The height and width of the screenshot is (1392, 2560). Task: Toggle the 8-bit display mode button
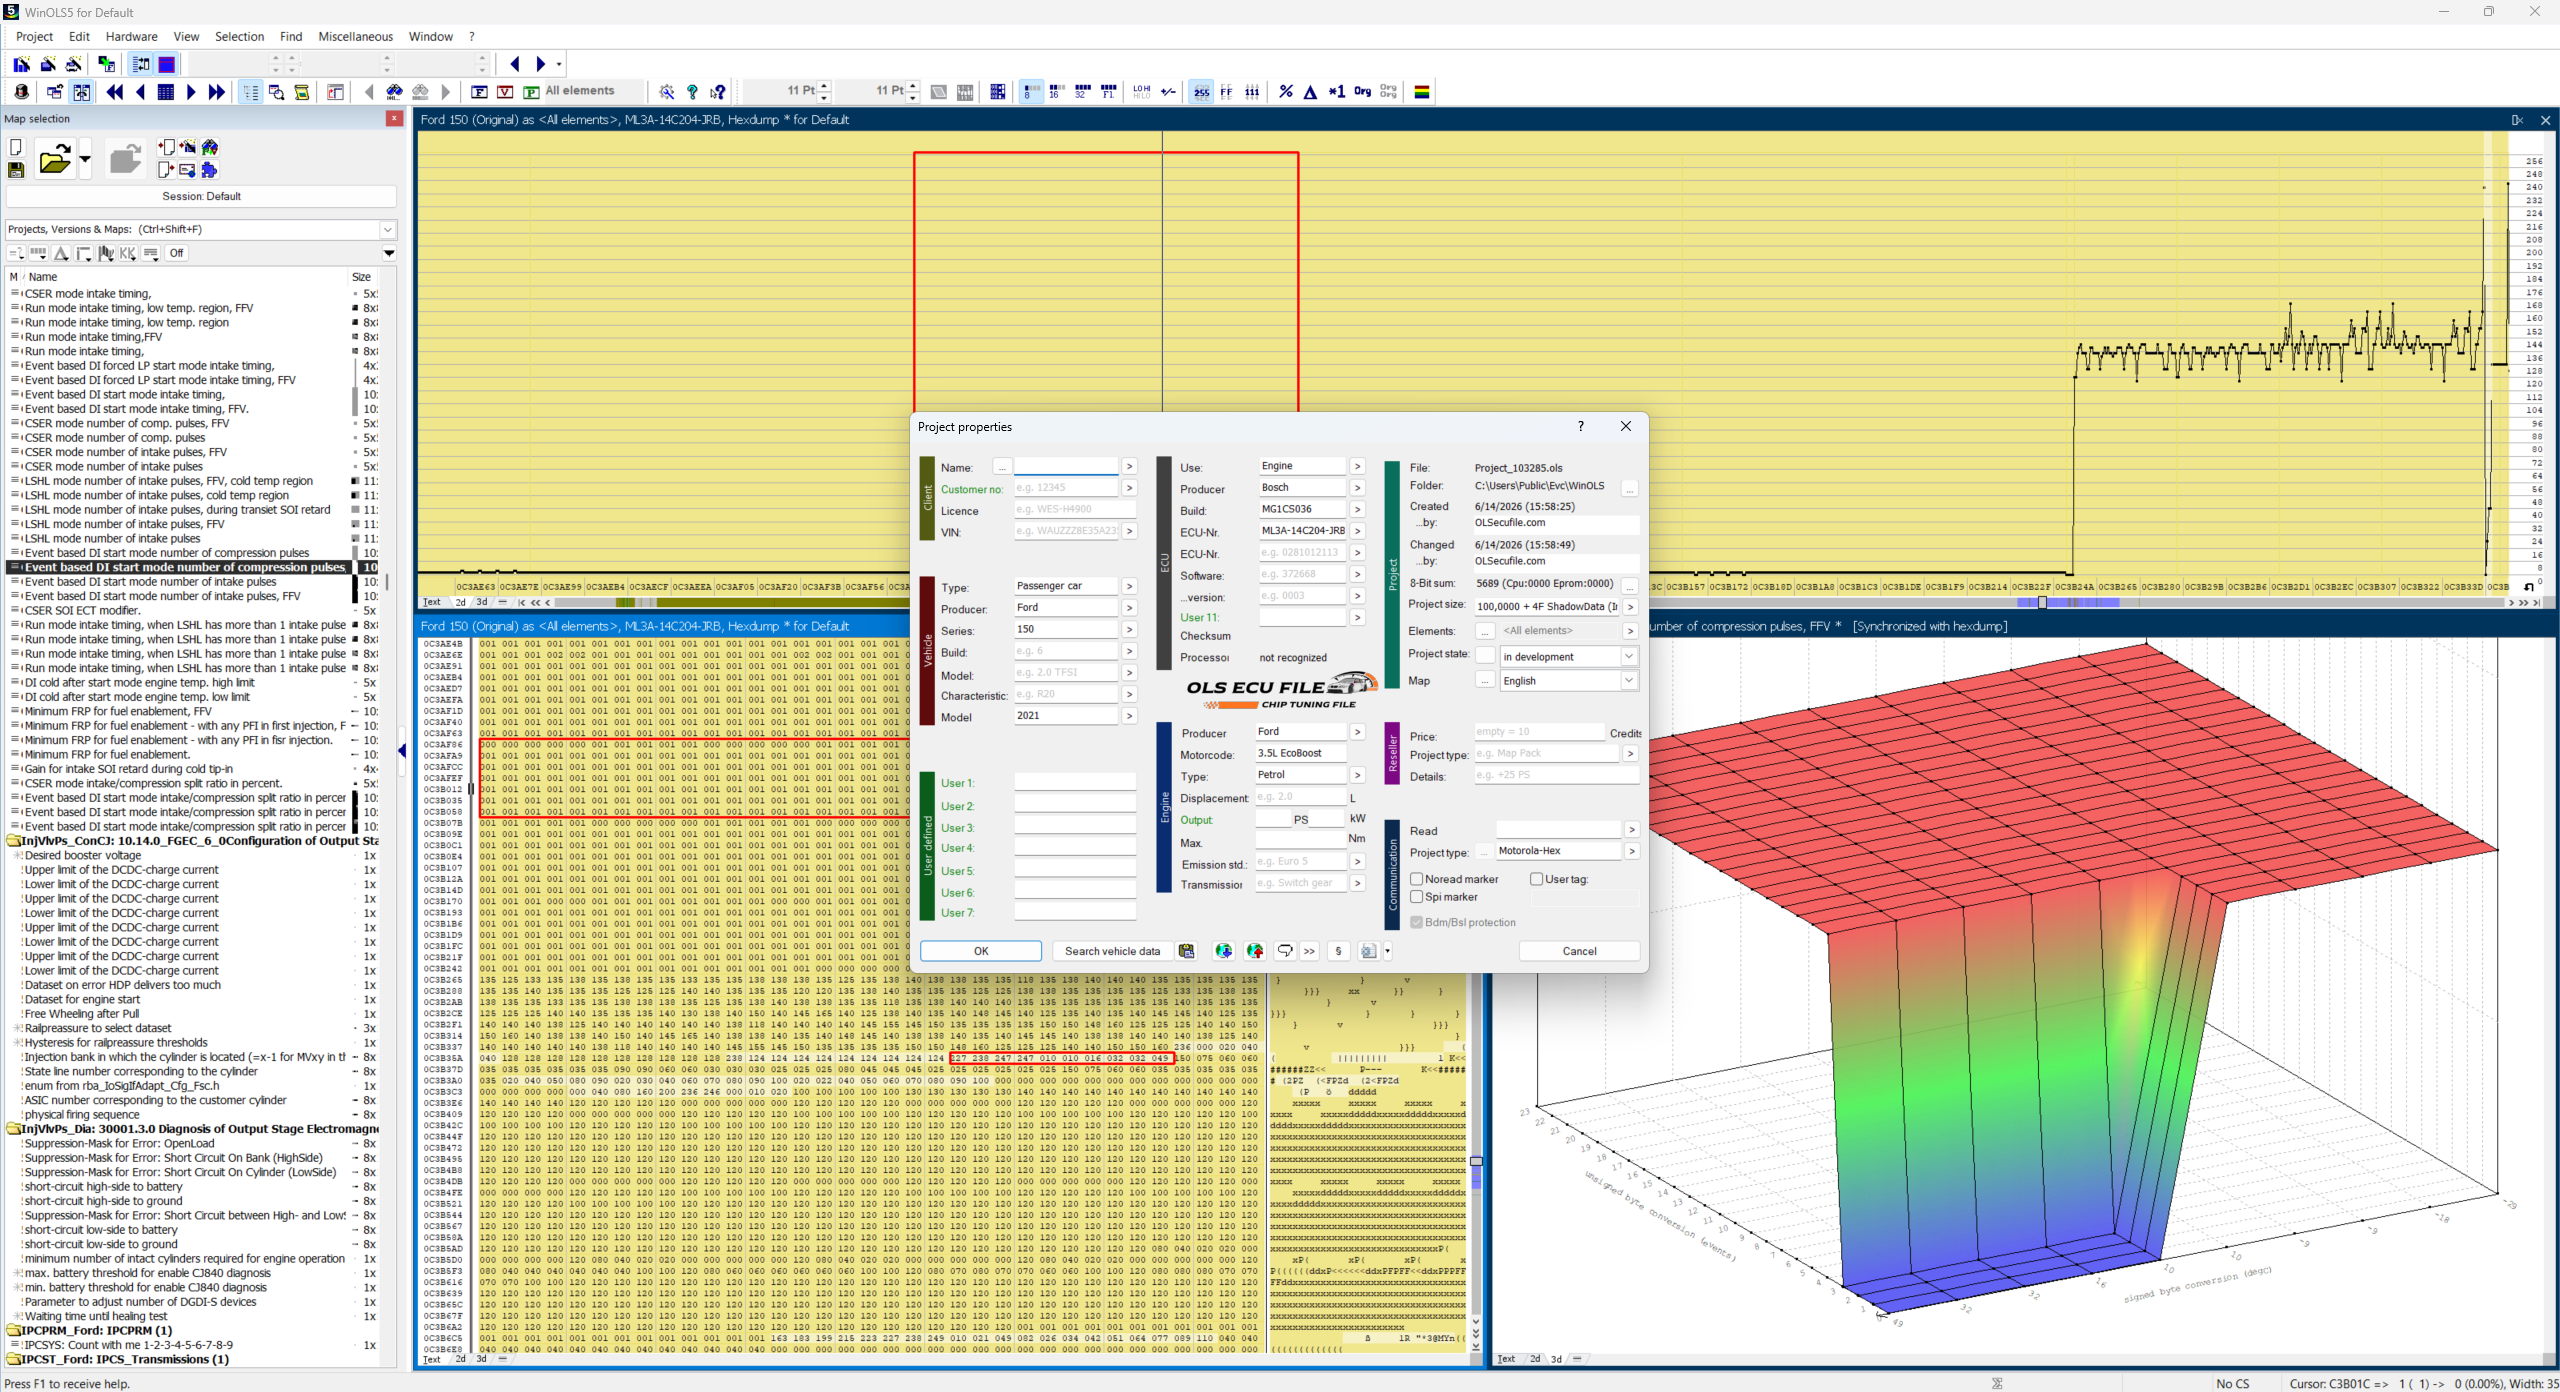coord(1031,92)
